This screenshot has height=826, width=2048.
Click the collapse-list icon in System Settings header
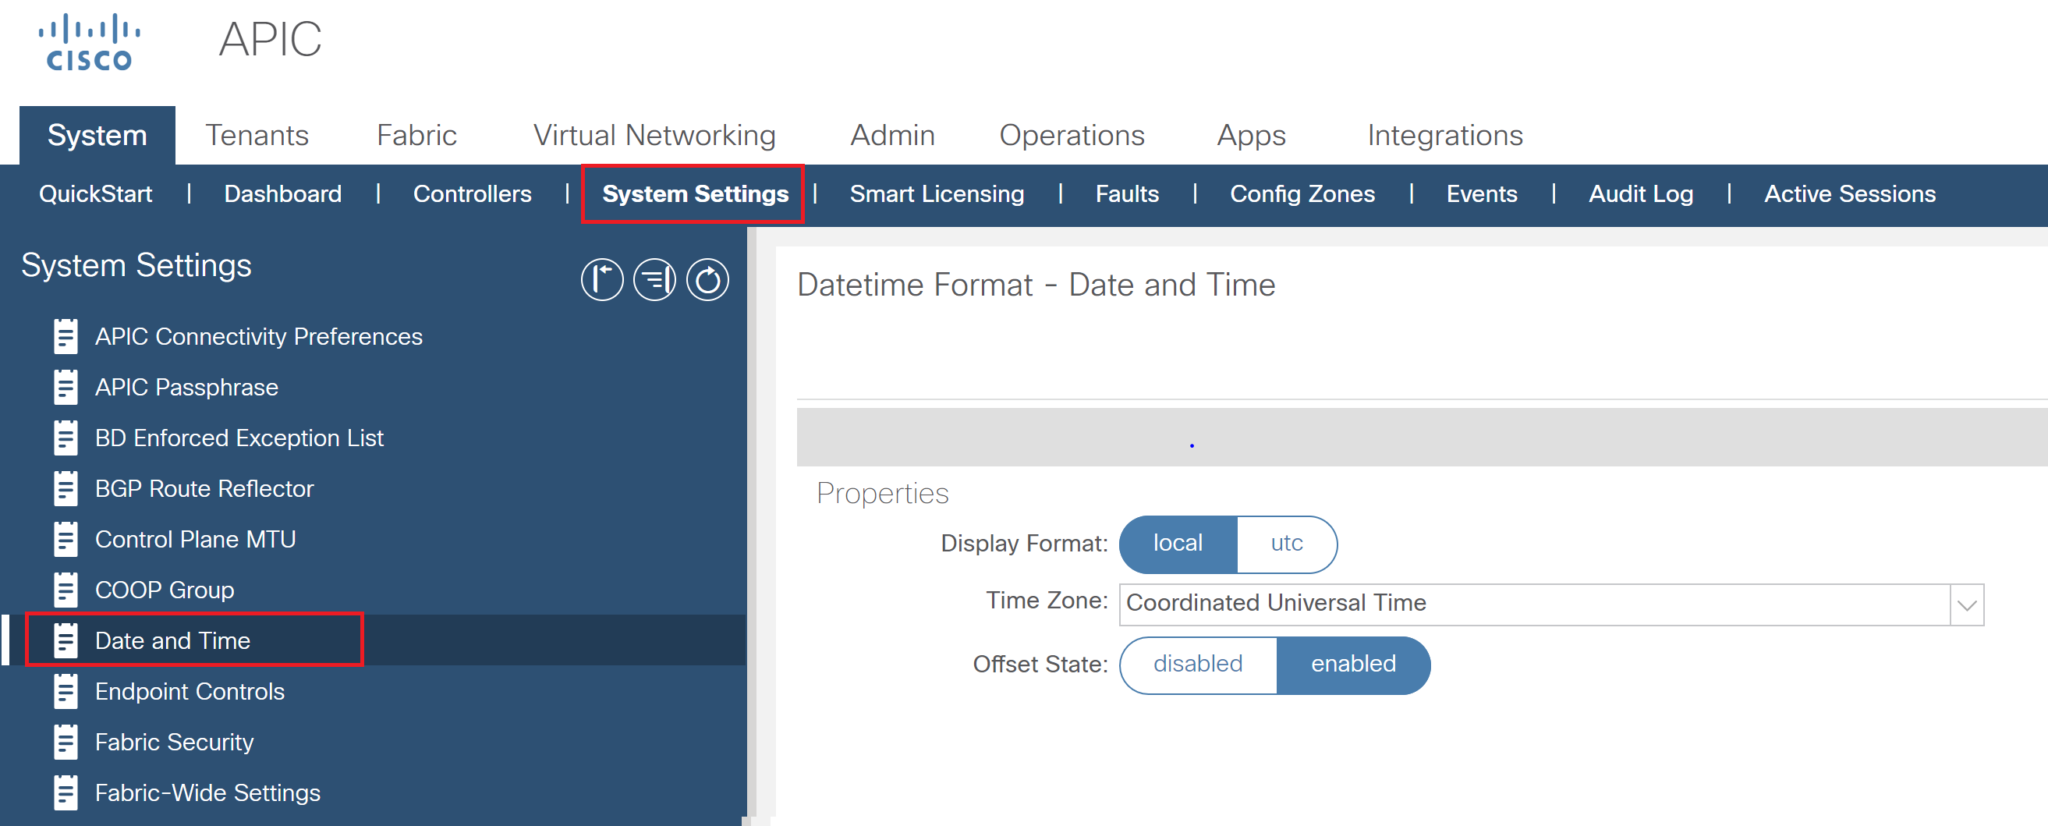point(655,280)
